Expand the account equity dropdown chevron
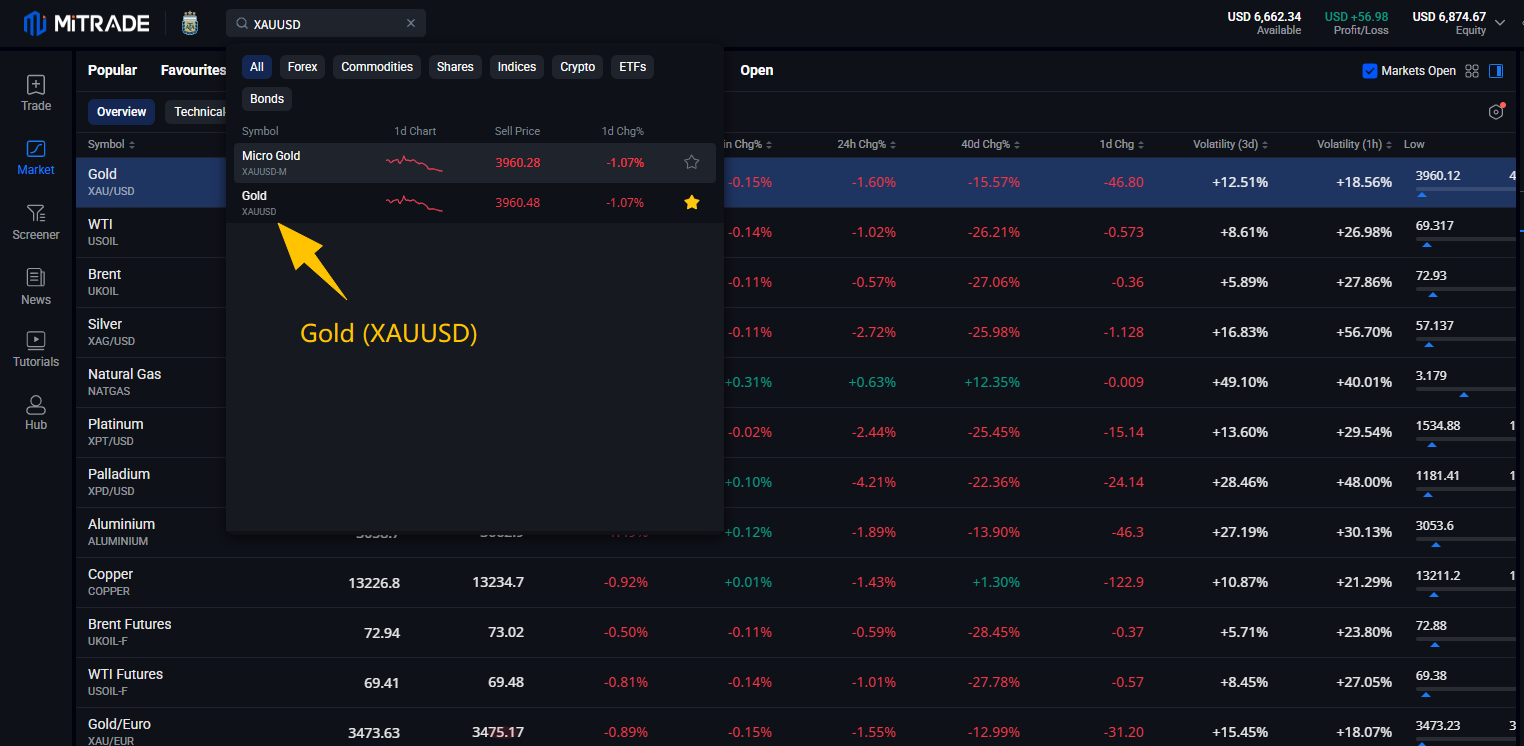Screen dimensions: 1524x746 [1500, 22]
